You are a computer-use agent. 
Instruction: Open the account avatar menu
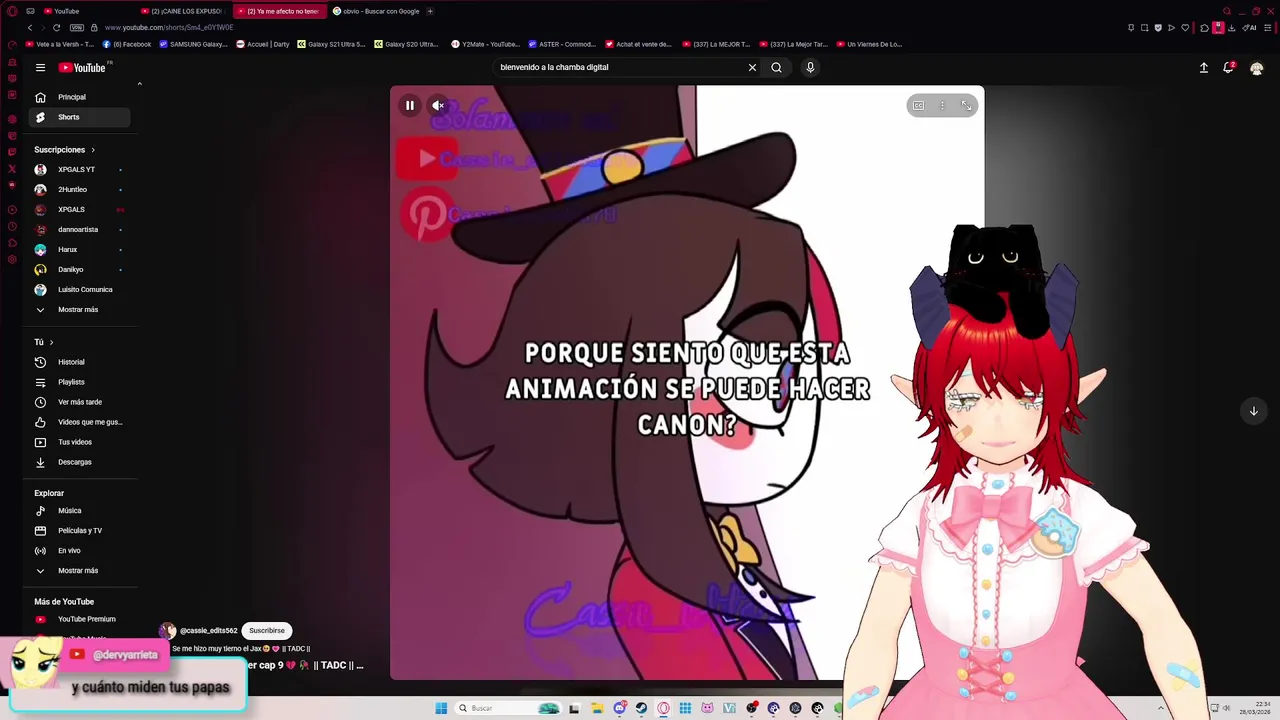click(1257, 68)
